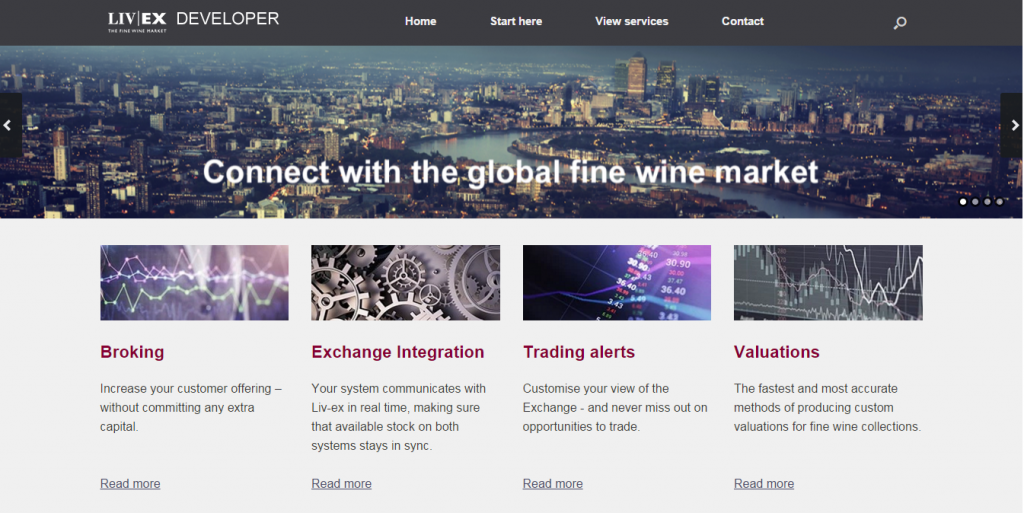Read more under Valuations
1024x513 pixels.
click(764, 484)
